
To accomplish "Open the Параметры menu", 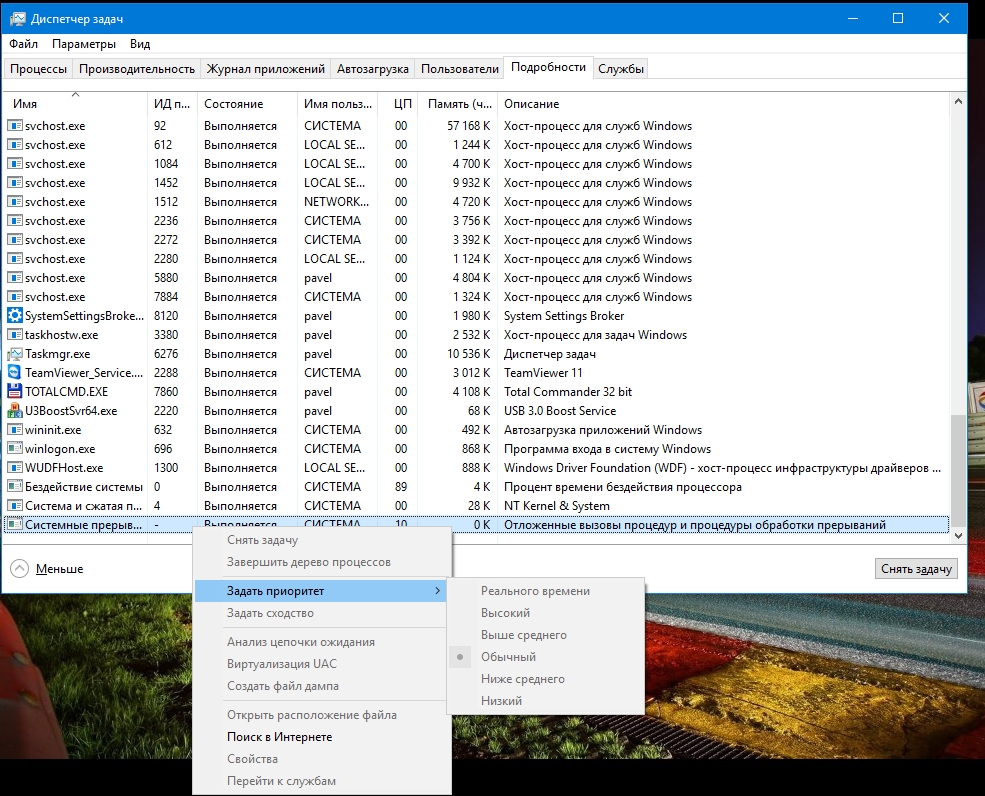I will coord(84,44).
